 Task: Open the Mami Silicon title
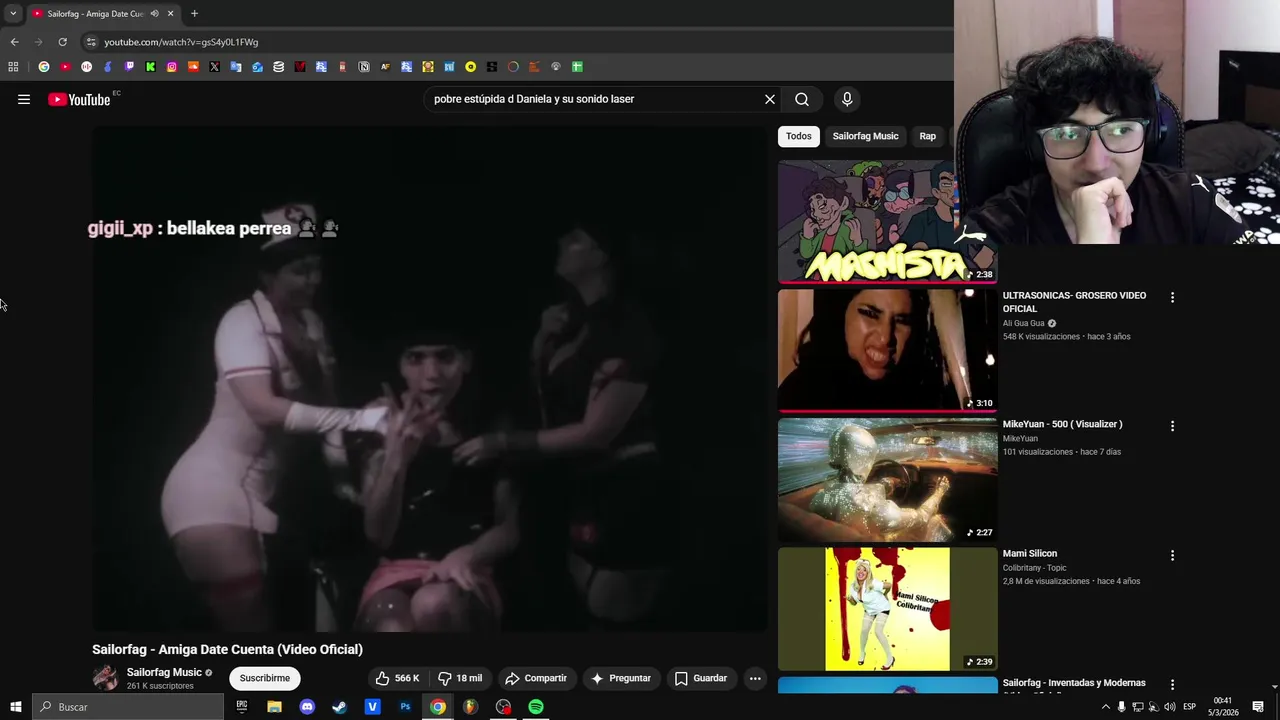click(x=1030, y=553)
